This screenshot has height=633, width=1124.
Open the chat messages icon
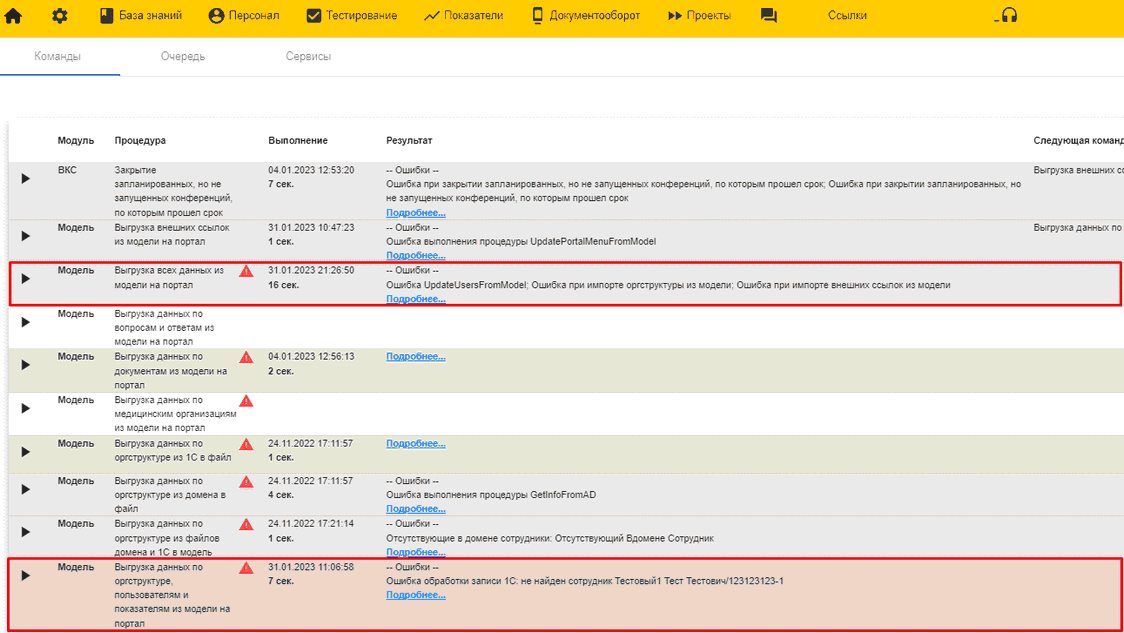click(768, 16)
